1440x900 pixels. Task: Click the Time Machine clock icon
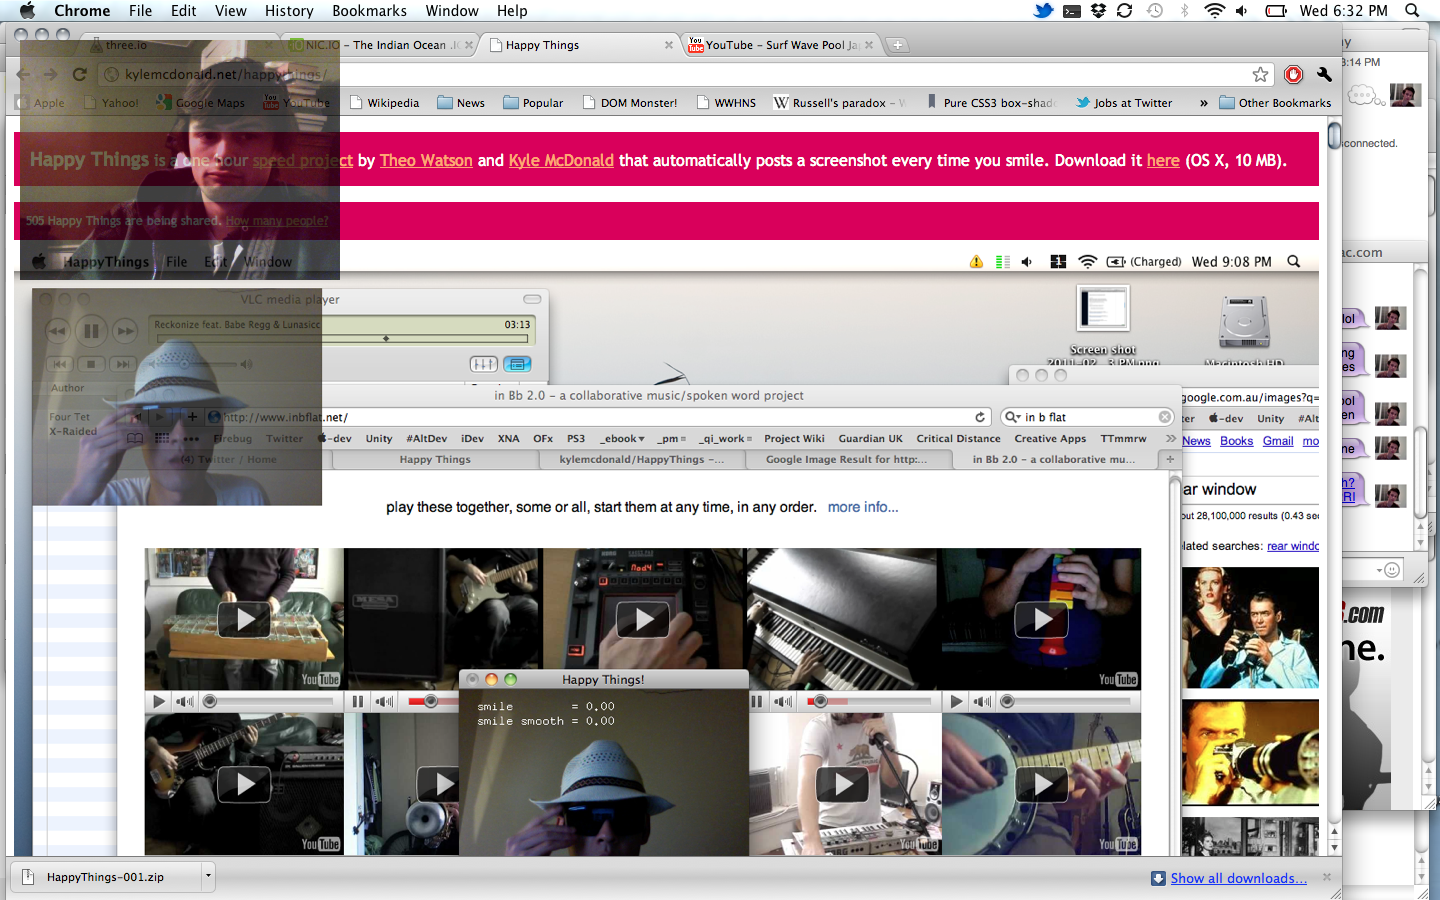1155,11
